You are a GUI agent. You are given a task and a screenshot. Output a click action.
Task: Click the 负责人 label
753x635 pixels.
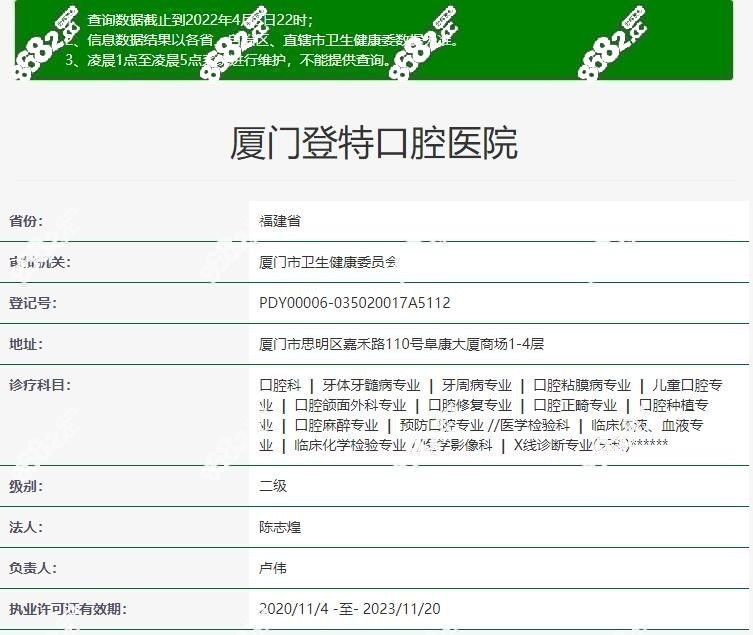point(33,568)
